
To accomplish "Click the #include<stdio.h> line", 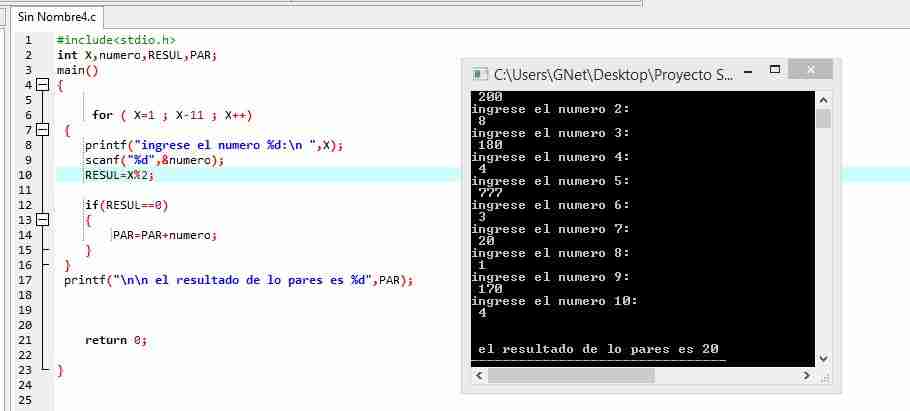I will [116, 40].
